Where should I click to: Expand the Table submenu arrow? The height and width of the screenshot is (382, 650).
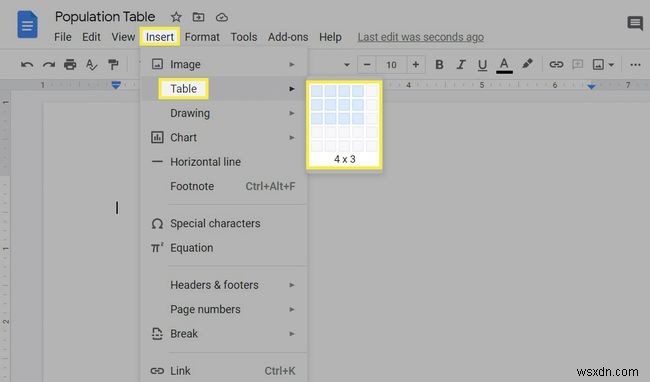(x=292, y=89)
